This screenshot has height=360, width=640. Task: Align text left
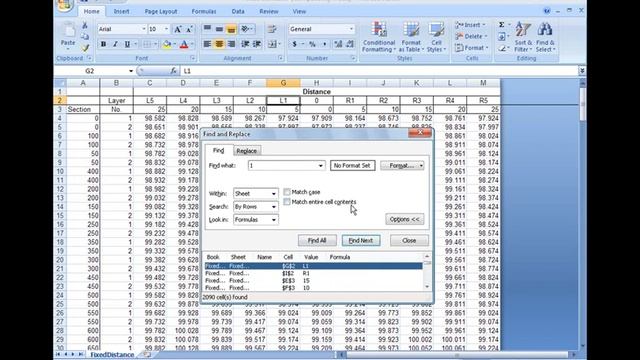click(x=207, y=44)
